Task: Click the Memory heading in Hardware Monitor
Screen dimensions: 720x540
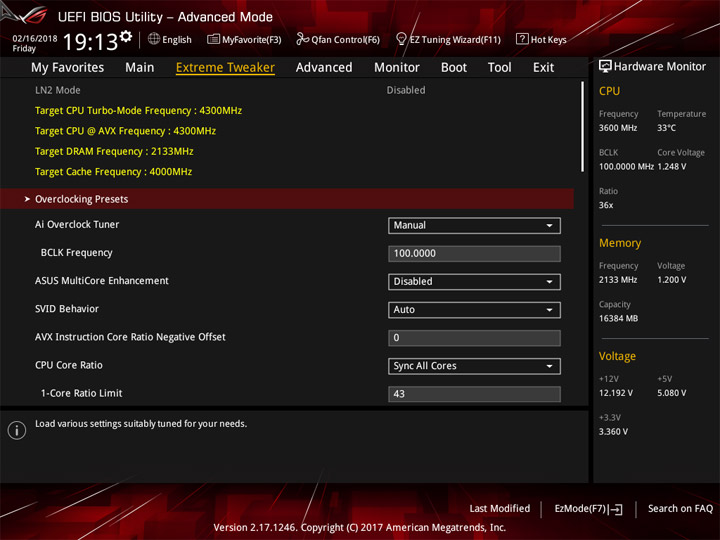Action: [x=620, y=243]
